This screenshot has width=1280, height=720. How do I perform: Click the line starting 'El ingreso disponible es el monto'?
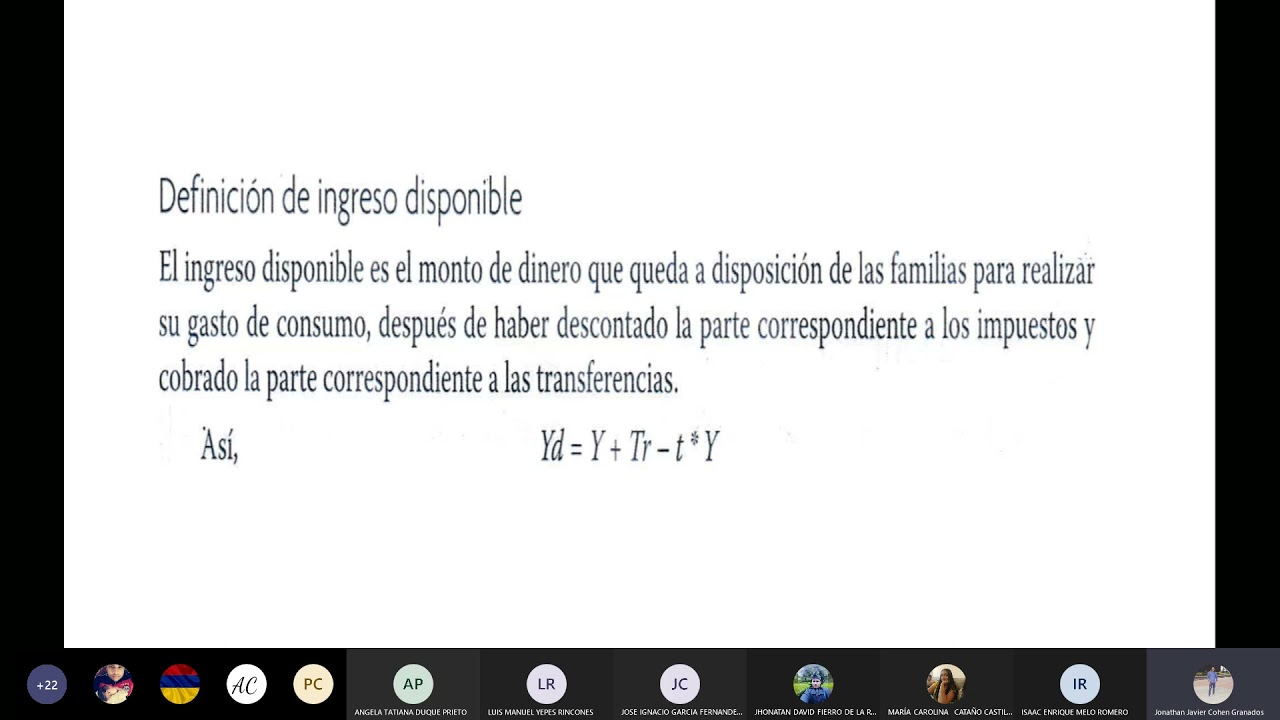coord(627,272)
